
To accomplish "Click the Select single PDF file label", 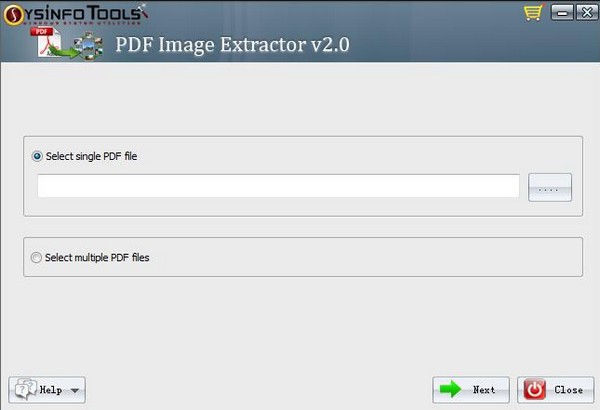I will tap(91, 156).
